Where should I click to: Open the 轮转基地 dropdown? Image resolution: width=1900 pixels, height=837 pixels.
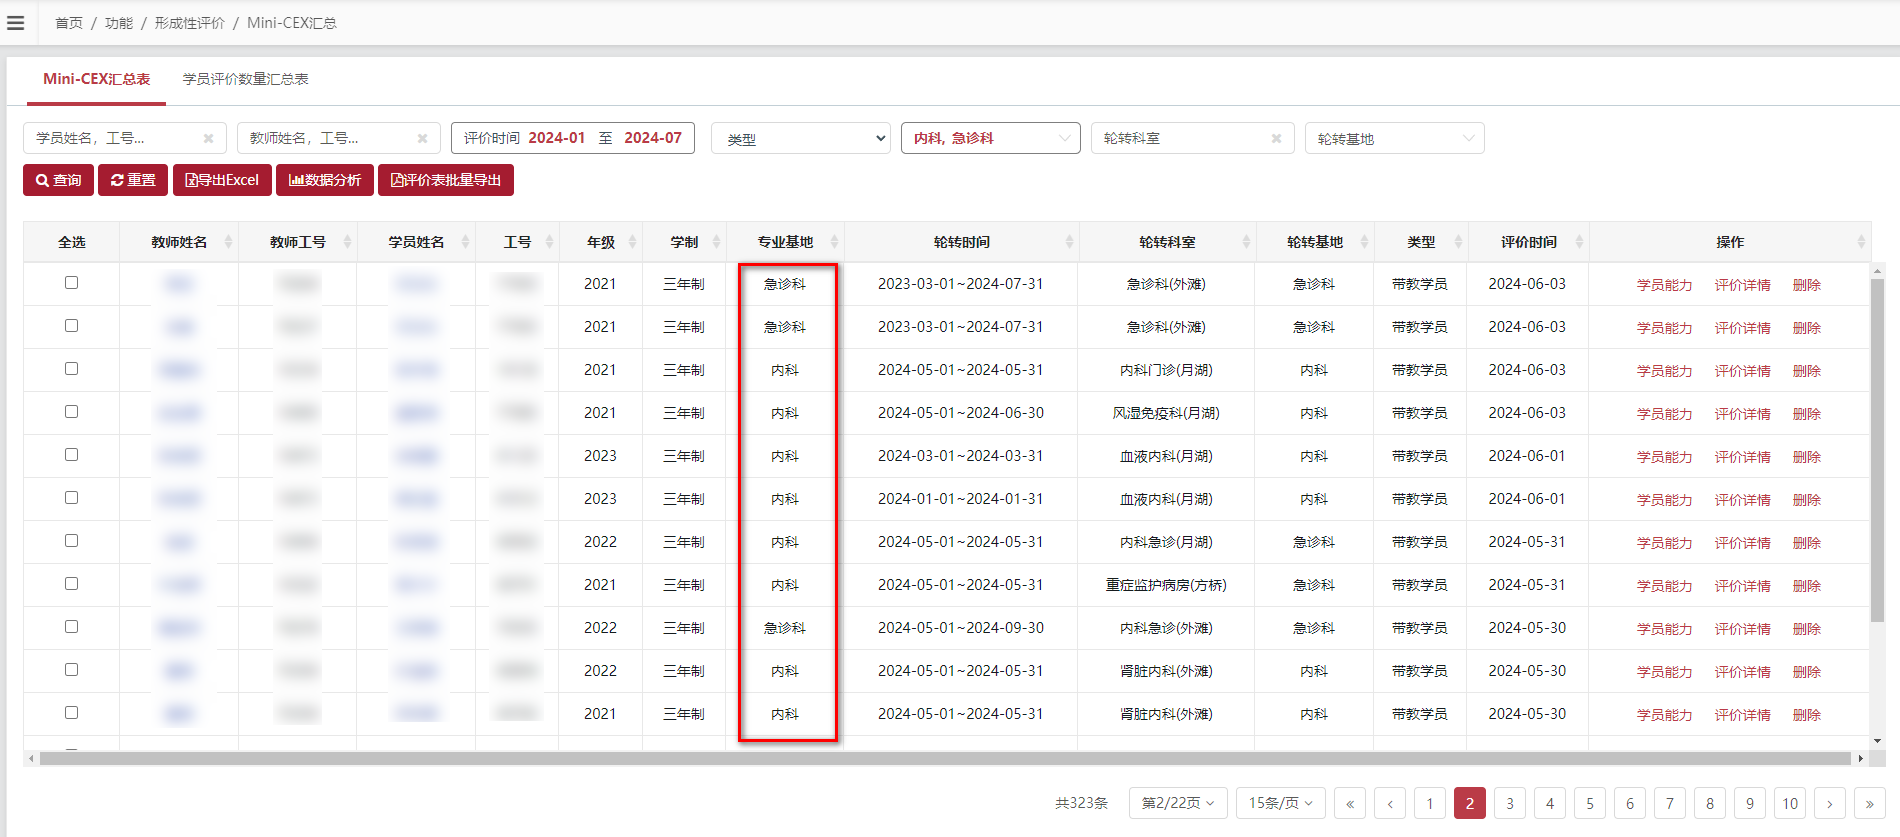click(1395, 138)
